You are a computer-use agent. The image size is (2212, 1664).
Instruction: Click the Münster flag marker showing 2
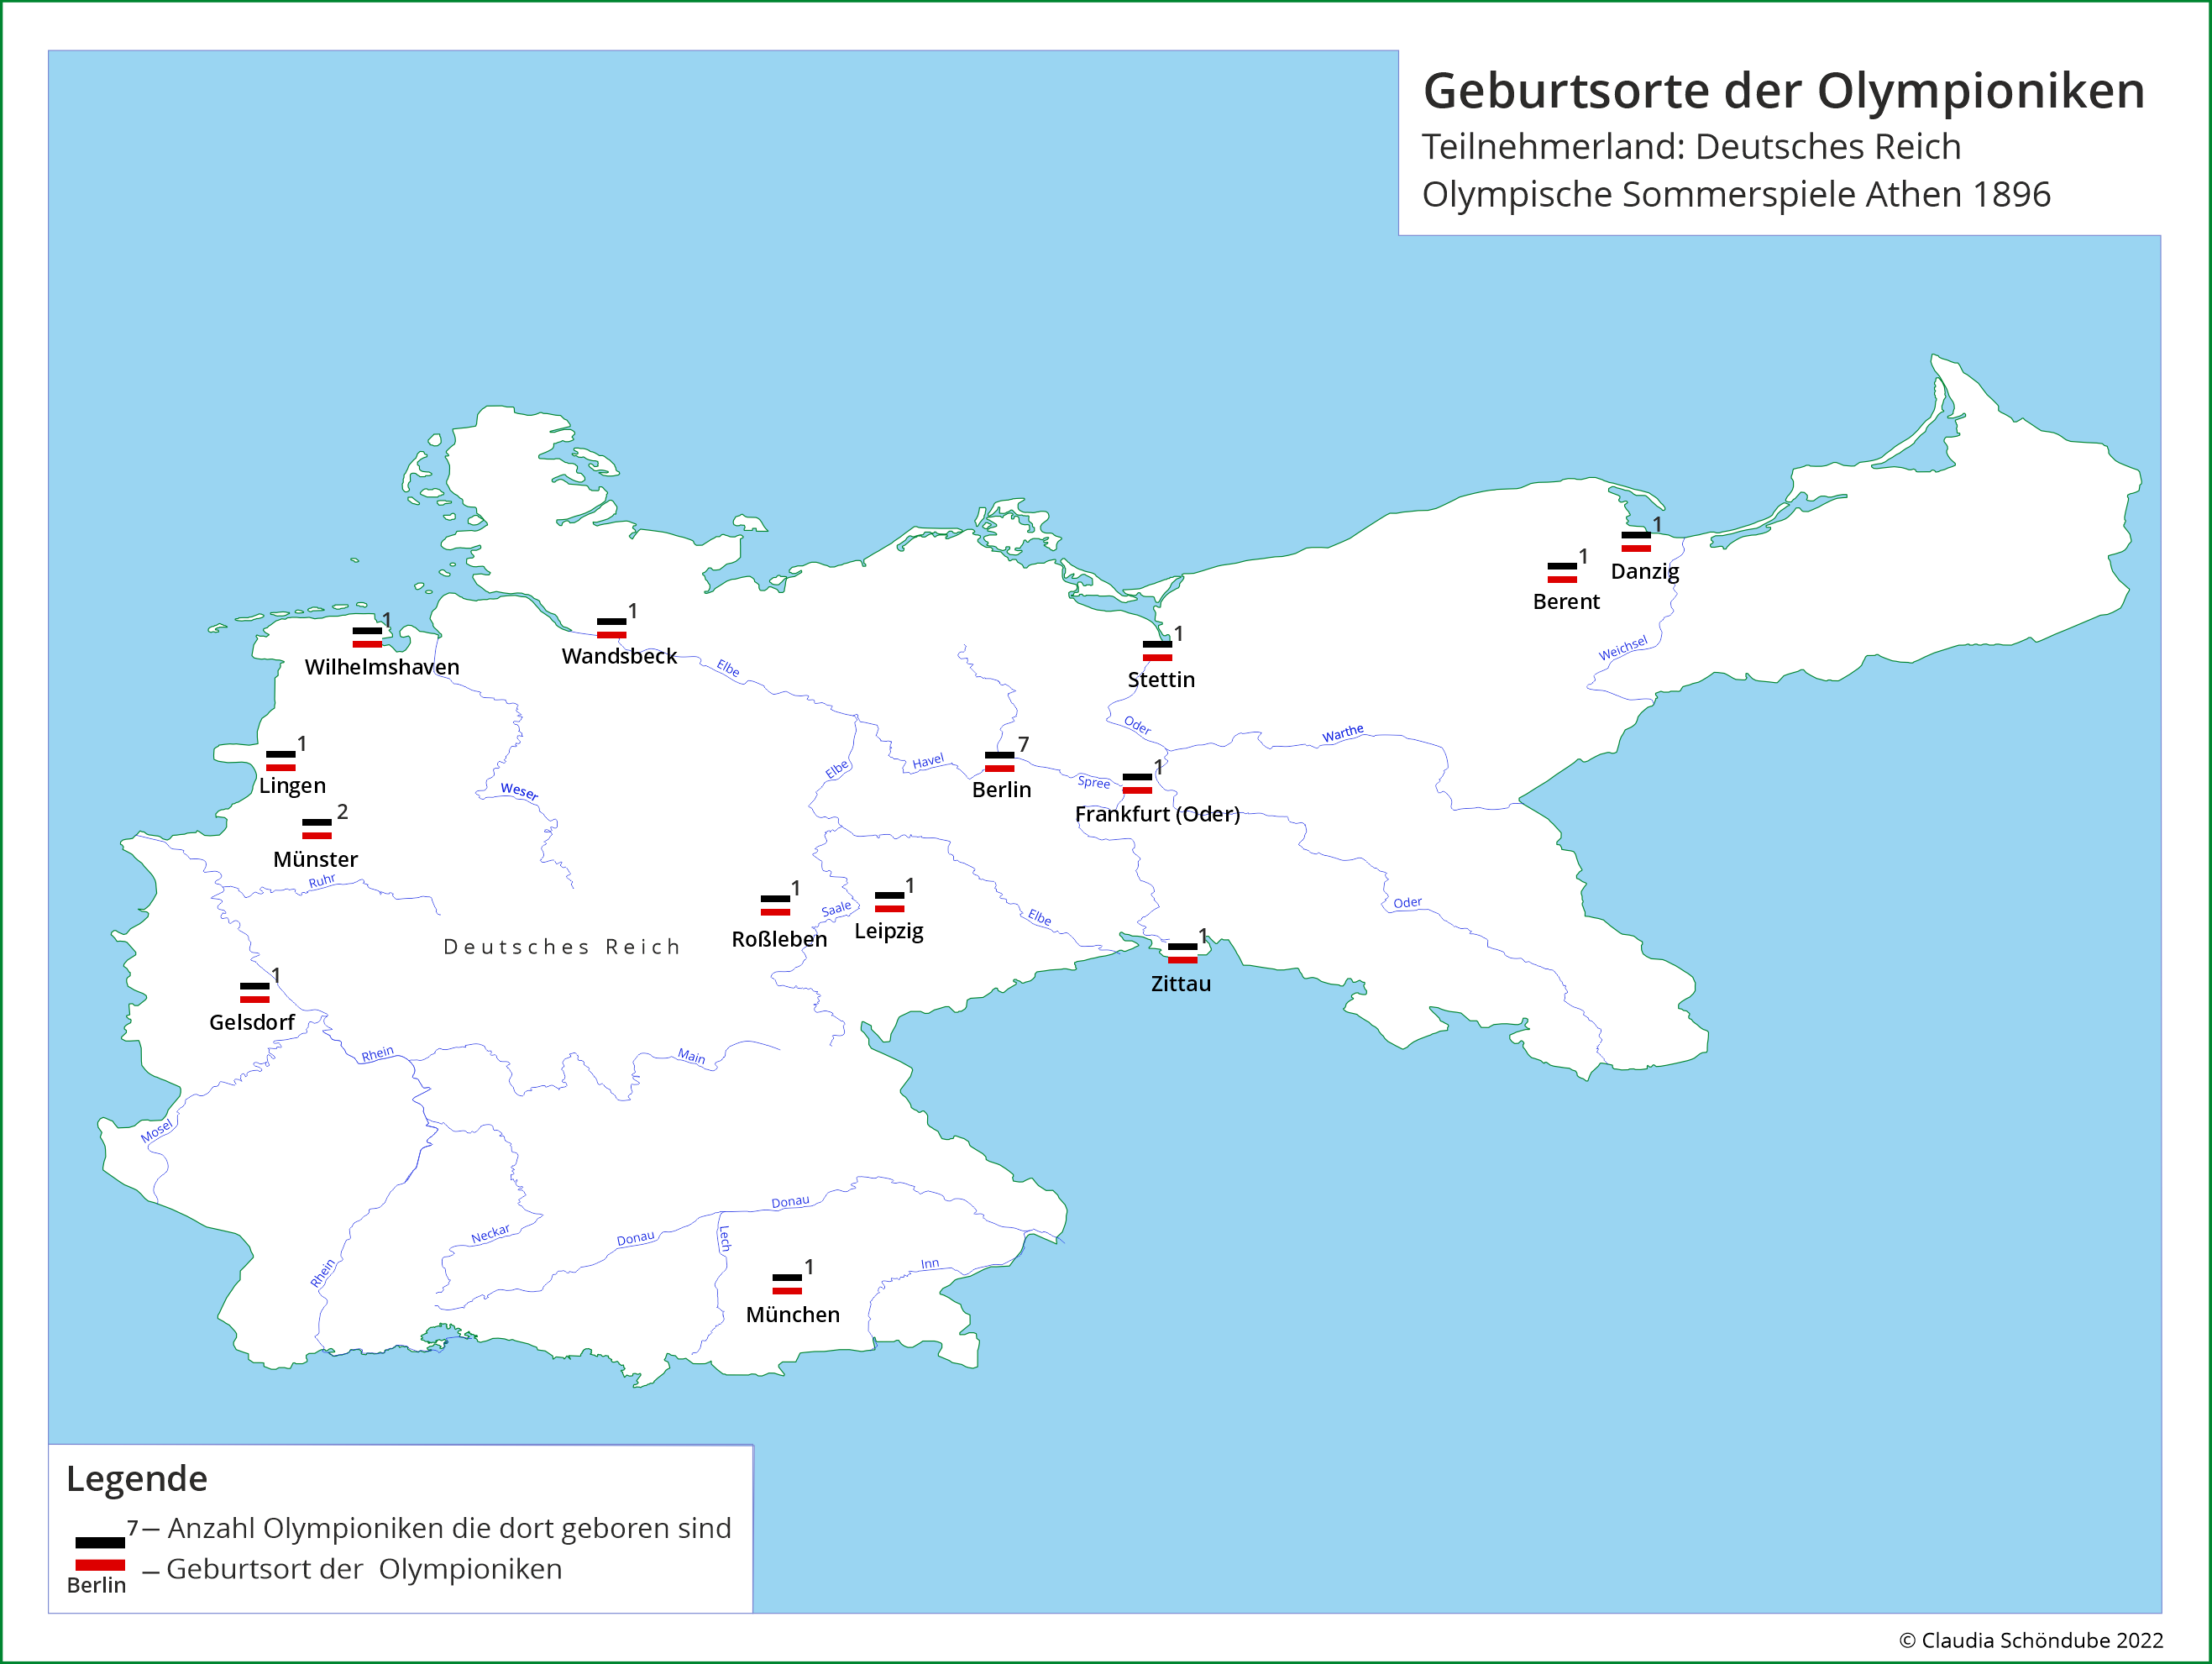tap(316, 828)
